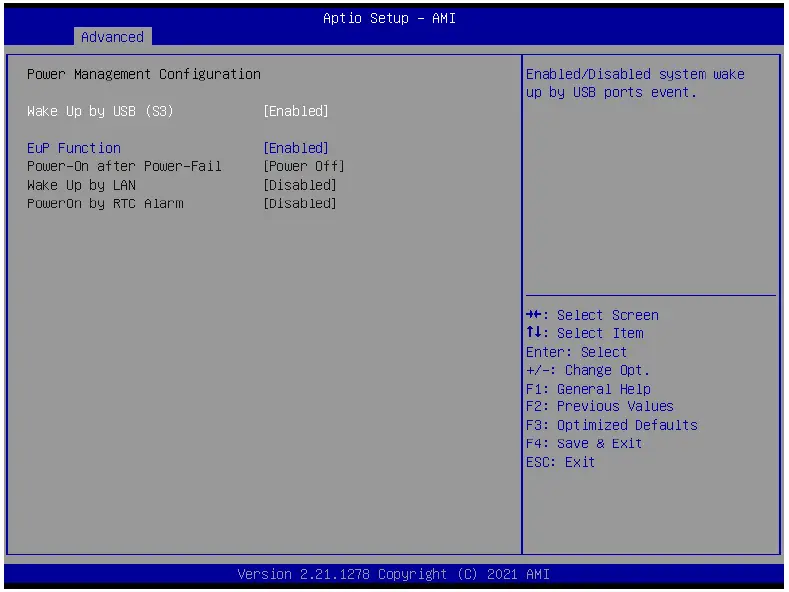Select Power-On after Power-Fail label

pyautogui.click(x=124, y=166)
